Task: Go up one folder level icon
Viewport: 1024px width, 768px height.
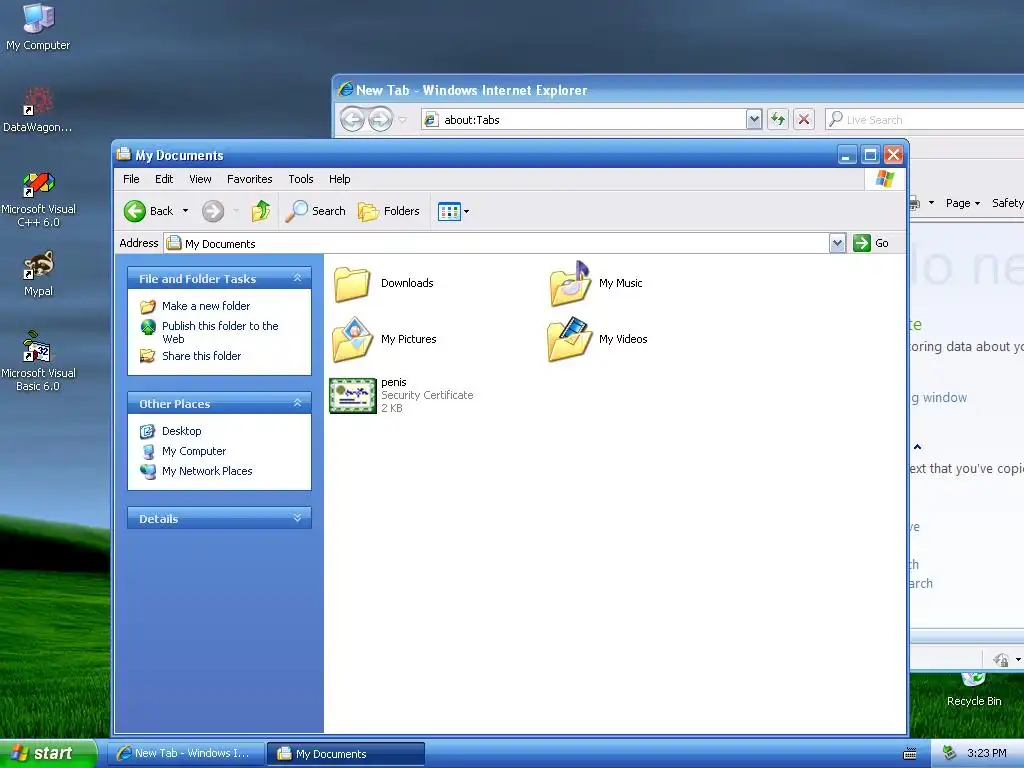Action: [261, 211]
